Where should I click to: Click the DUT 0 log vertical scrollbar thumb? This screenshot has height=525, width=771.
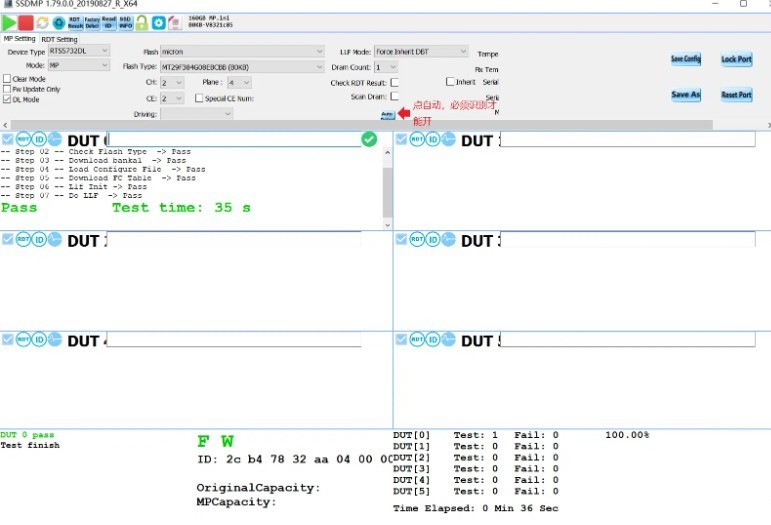coord(387,192)
